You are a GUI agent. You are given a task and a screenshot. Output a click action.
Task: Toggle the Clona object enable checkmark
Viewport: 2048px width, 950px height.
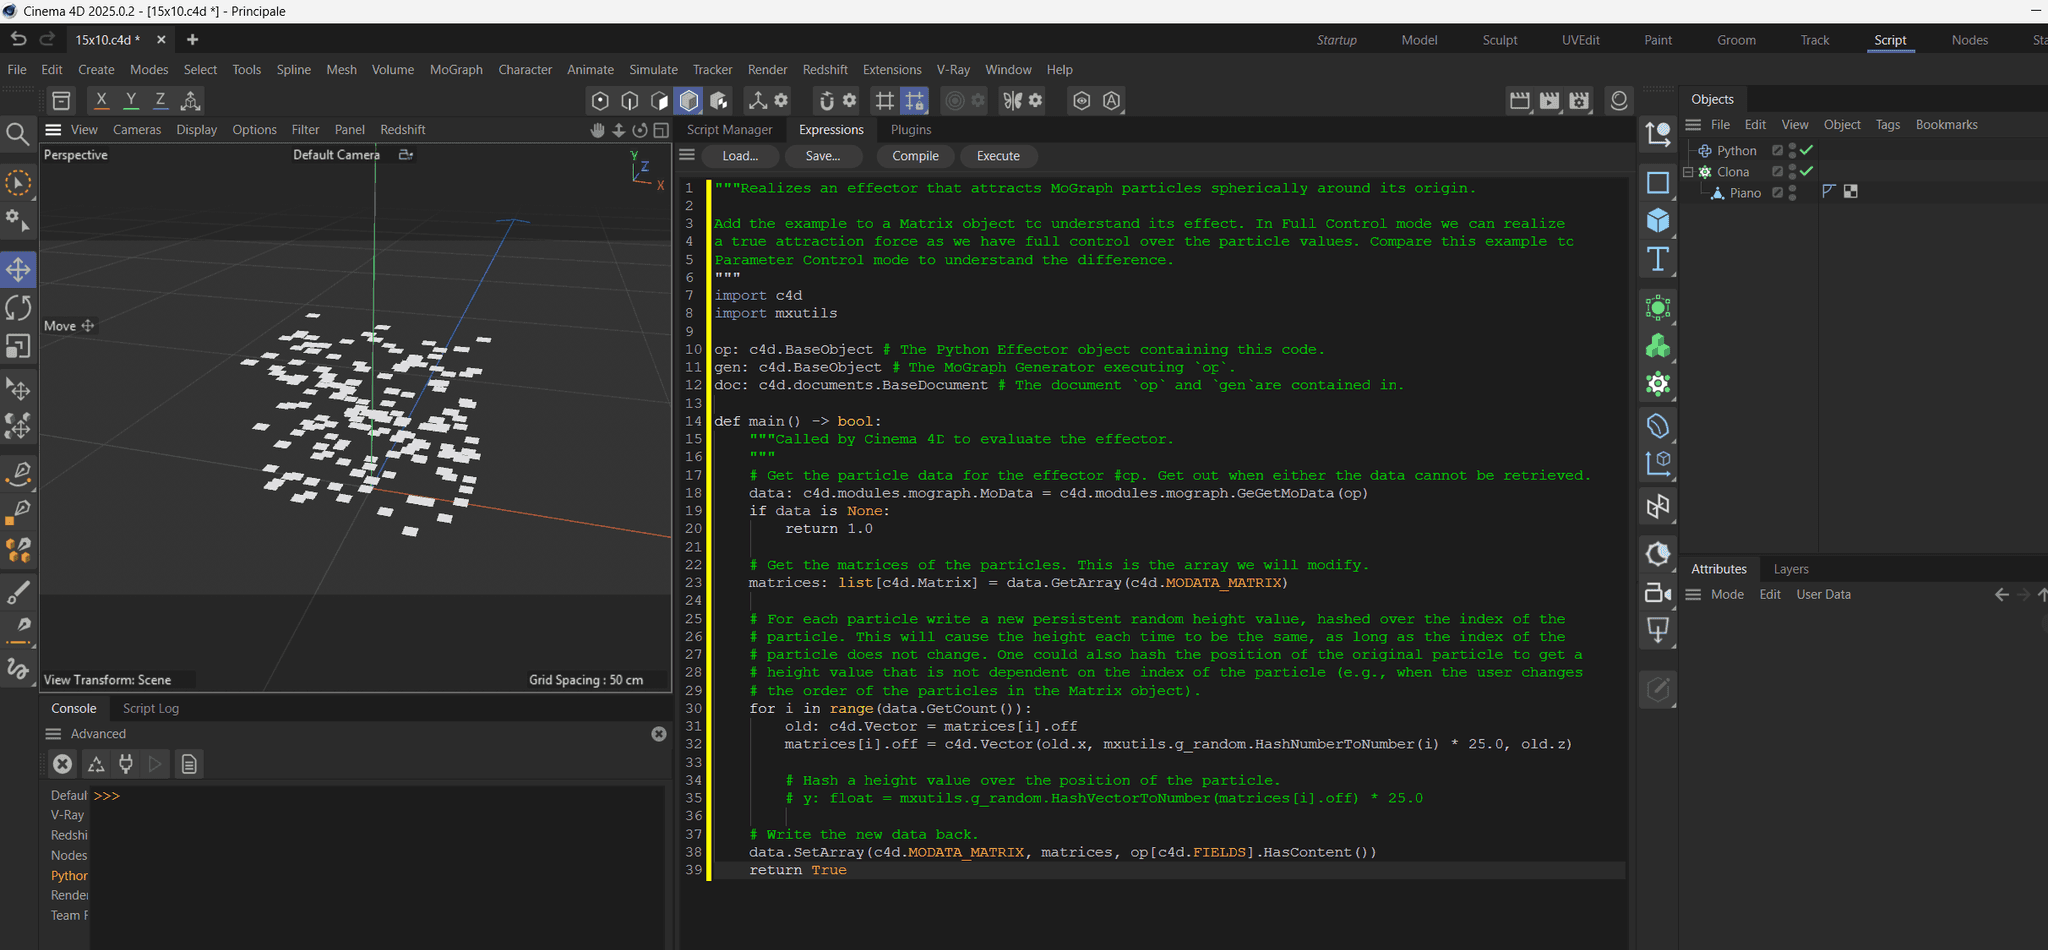click(x=1807, y=171)
